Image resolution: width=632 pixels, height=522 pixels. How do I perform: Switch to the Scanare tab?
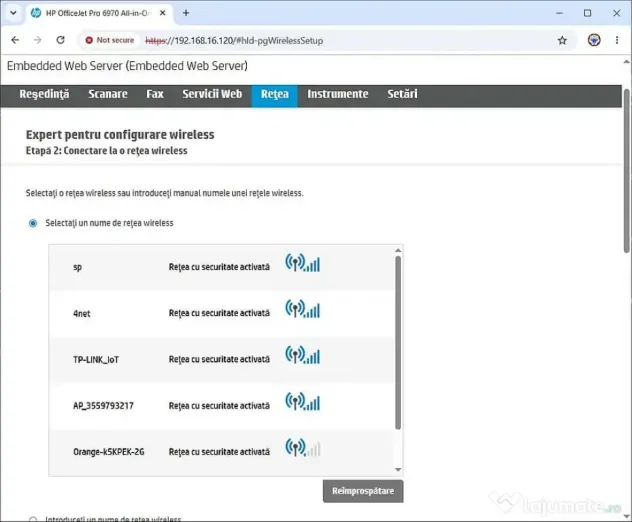click(x=108, y=94)
